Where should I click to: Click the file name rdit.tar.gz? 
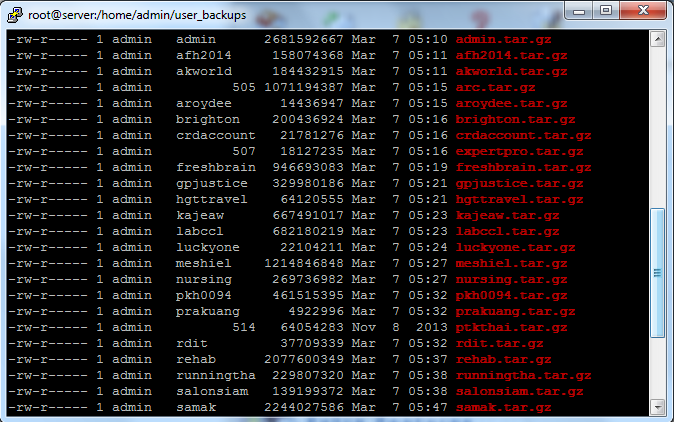tap(499, 343)
